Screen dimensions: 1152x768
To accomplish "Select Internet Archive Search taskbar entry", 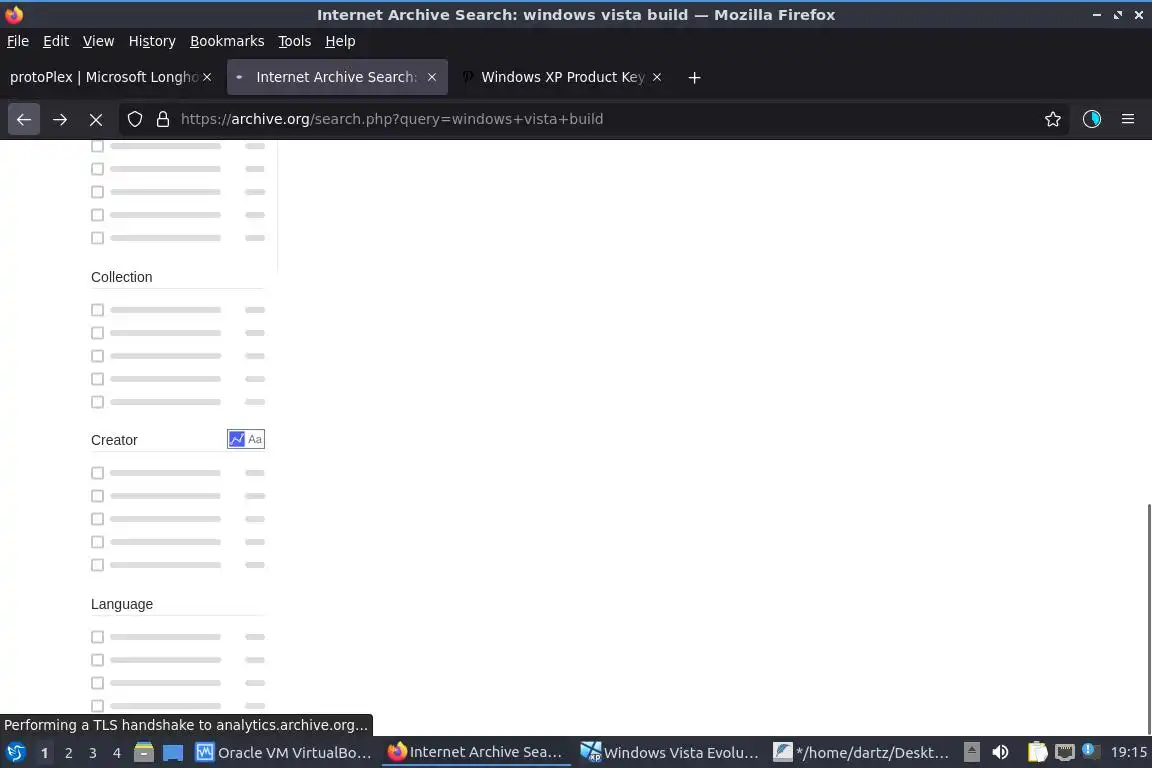I will click(x=476, y=753).
